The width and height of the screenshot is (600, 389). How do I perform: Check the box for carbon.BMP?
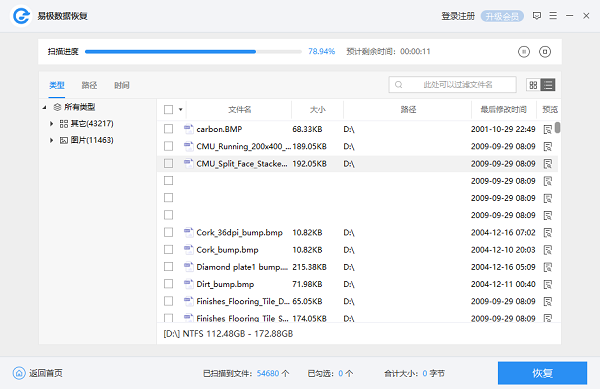[x=168, y=129]
